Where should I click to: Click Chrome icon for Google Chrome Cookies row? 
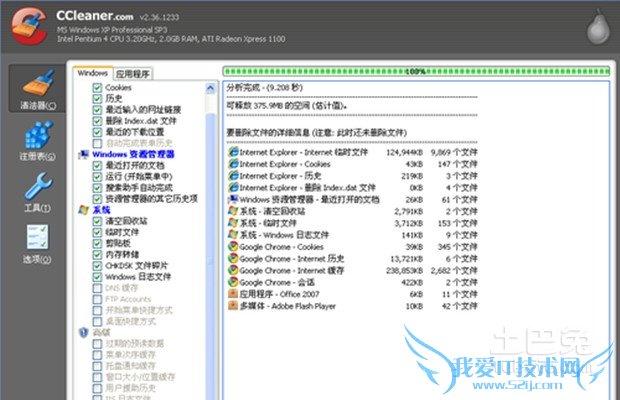(x=233, y=247)
